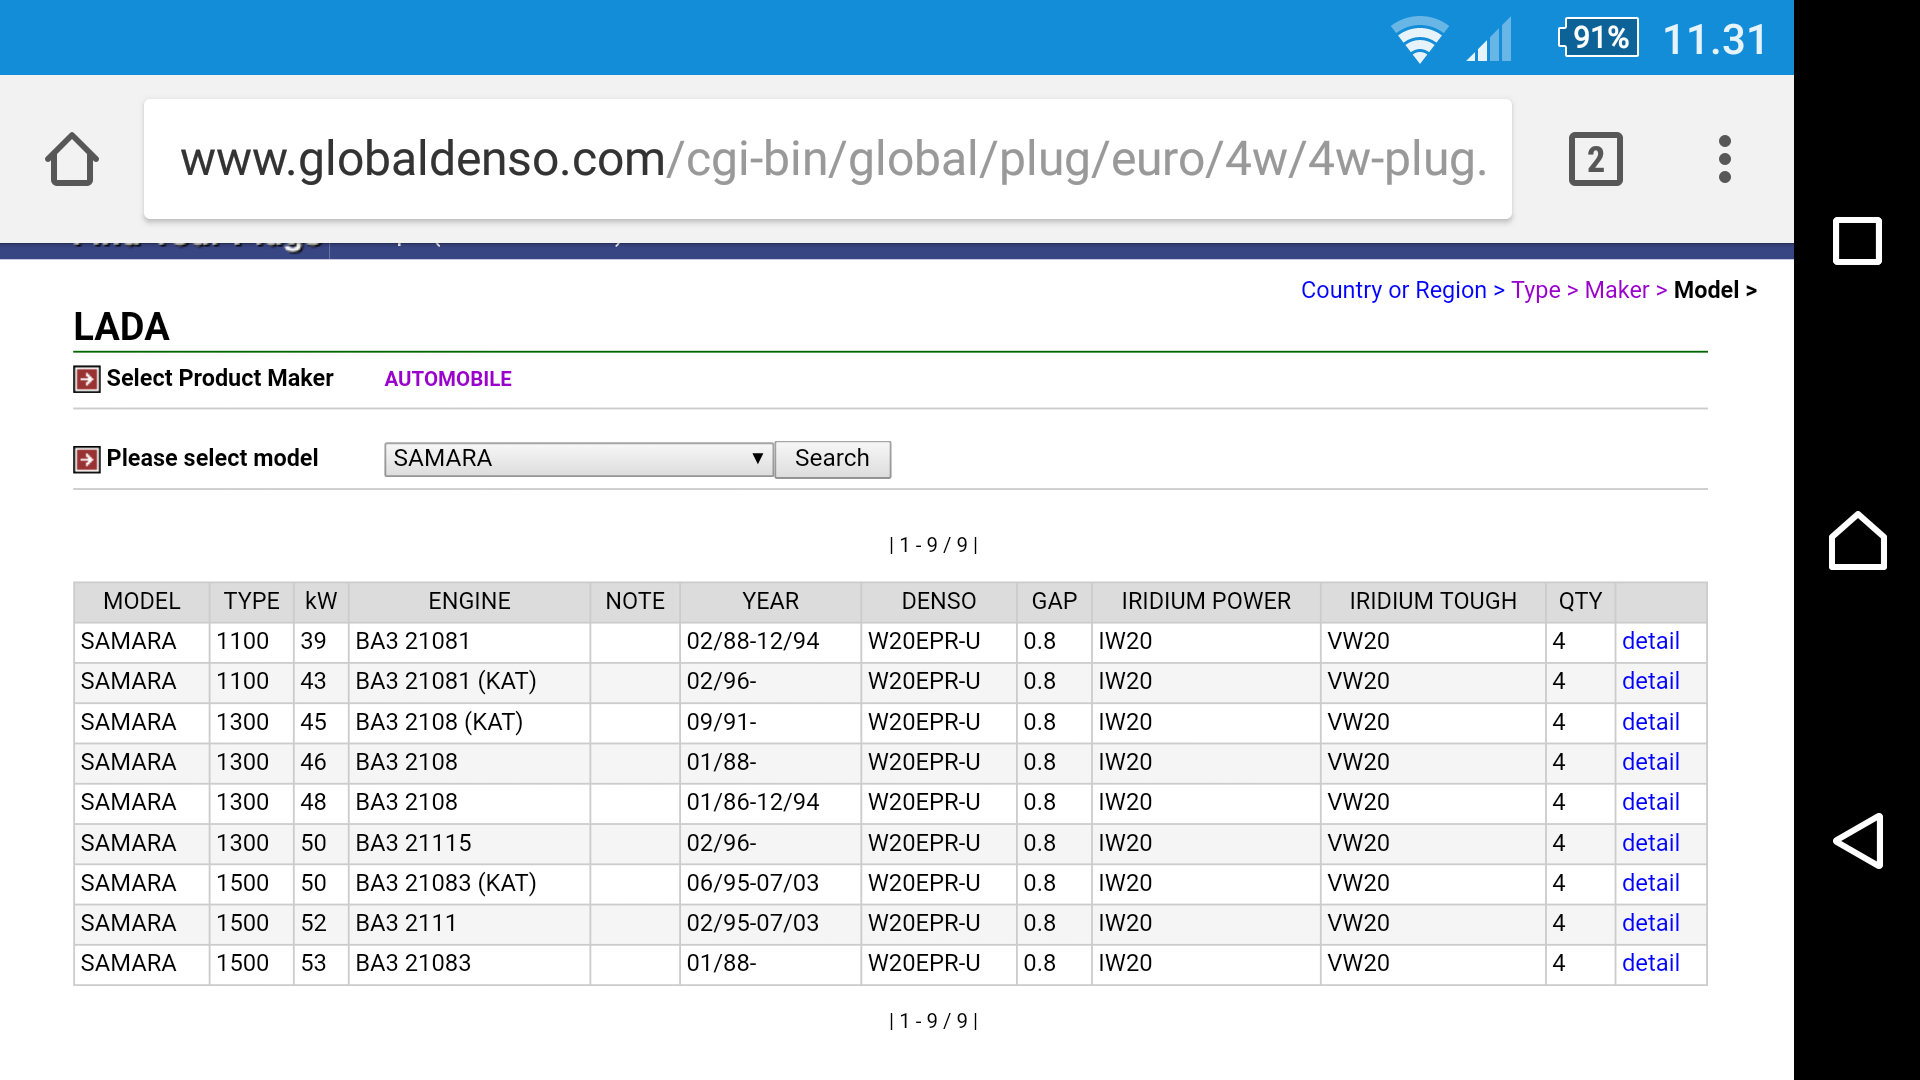1920x1080 pixels.
Task: Select the year cell 01/86-12/94
Action: 770,802
